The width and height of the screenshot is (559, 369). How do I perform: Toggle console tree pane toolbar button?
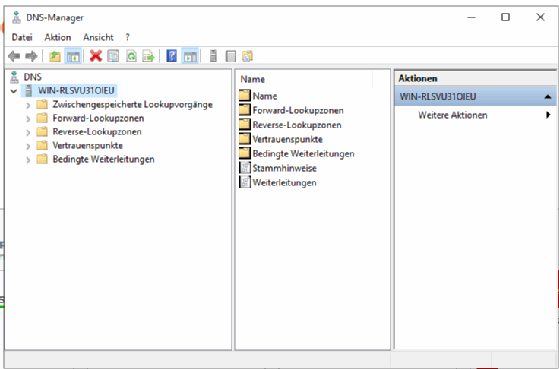coord(73,56)
